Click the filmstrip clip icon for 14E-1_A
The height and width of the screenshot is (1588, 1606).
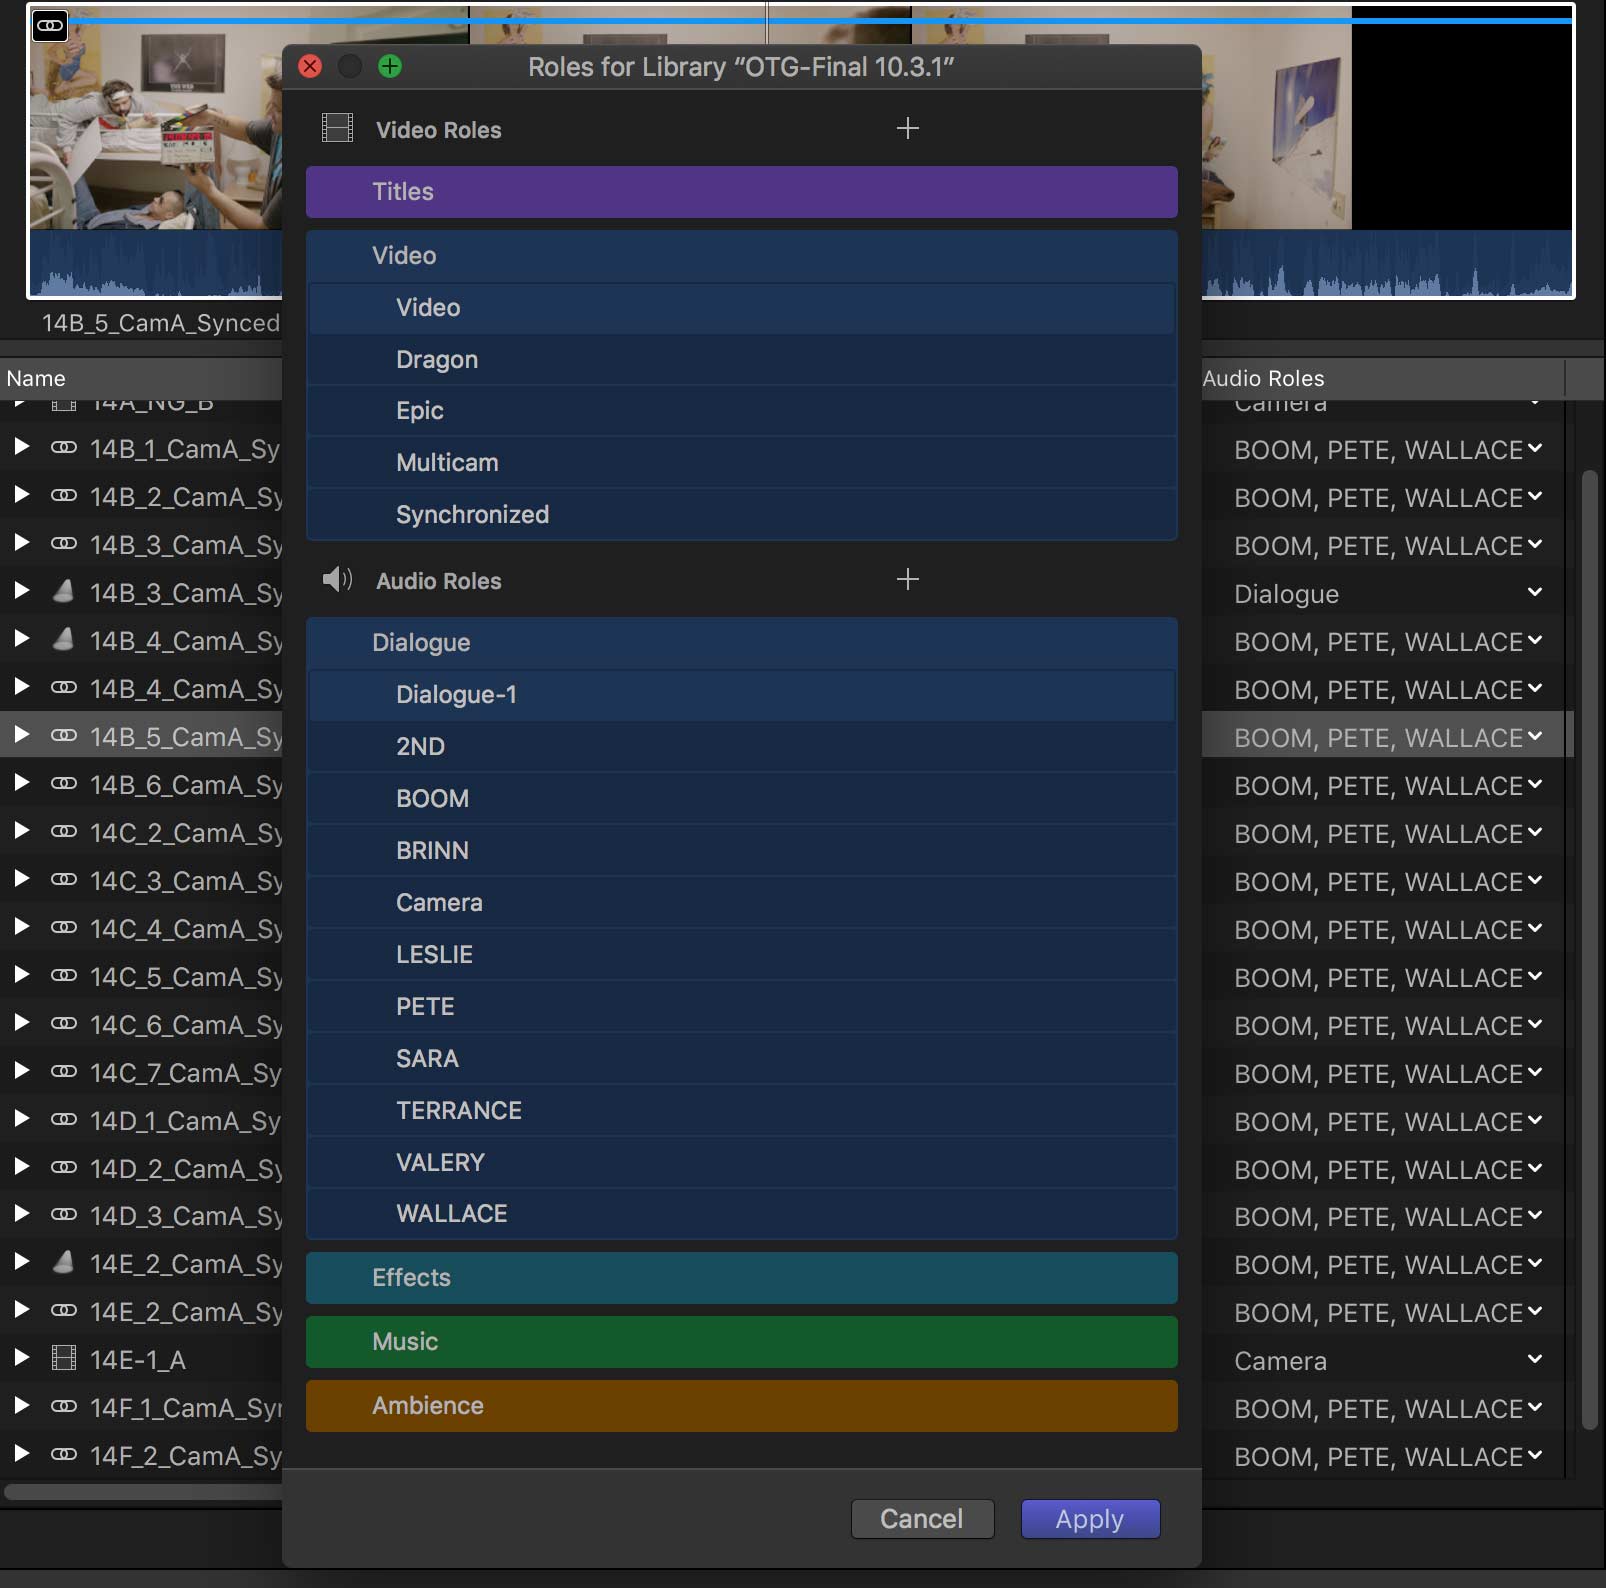(x=64, y=1358)
